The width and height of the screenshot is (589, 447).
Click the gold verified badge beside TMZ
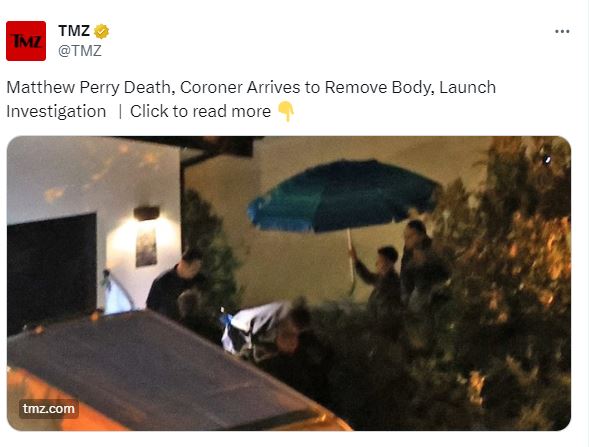coord(101,31)
